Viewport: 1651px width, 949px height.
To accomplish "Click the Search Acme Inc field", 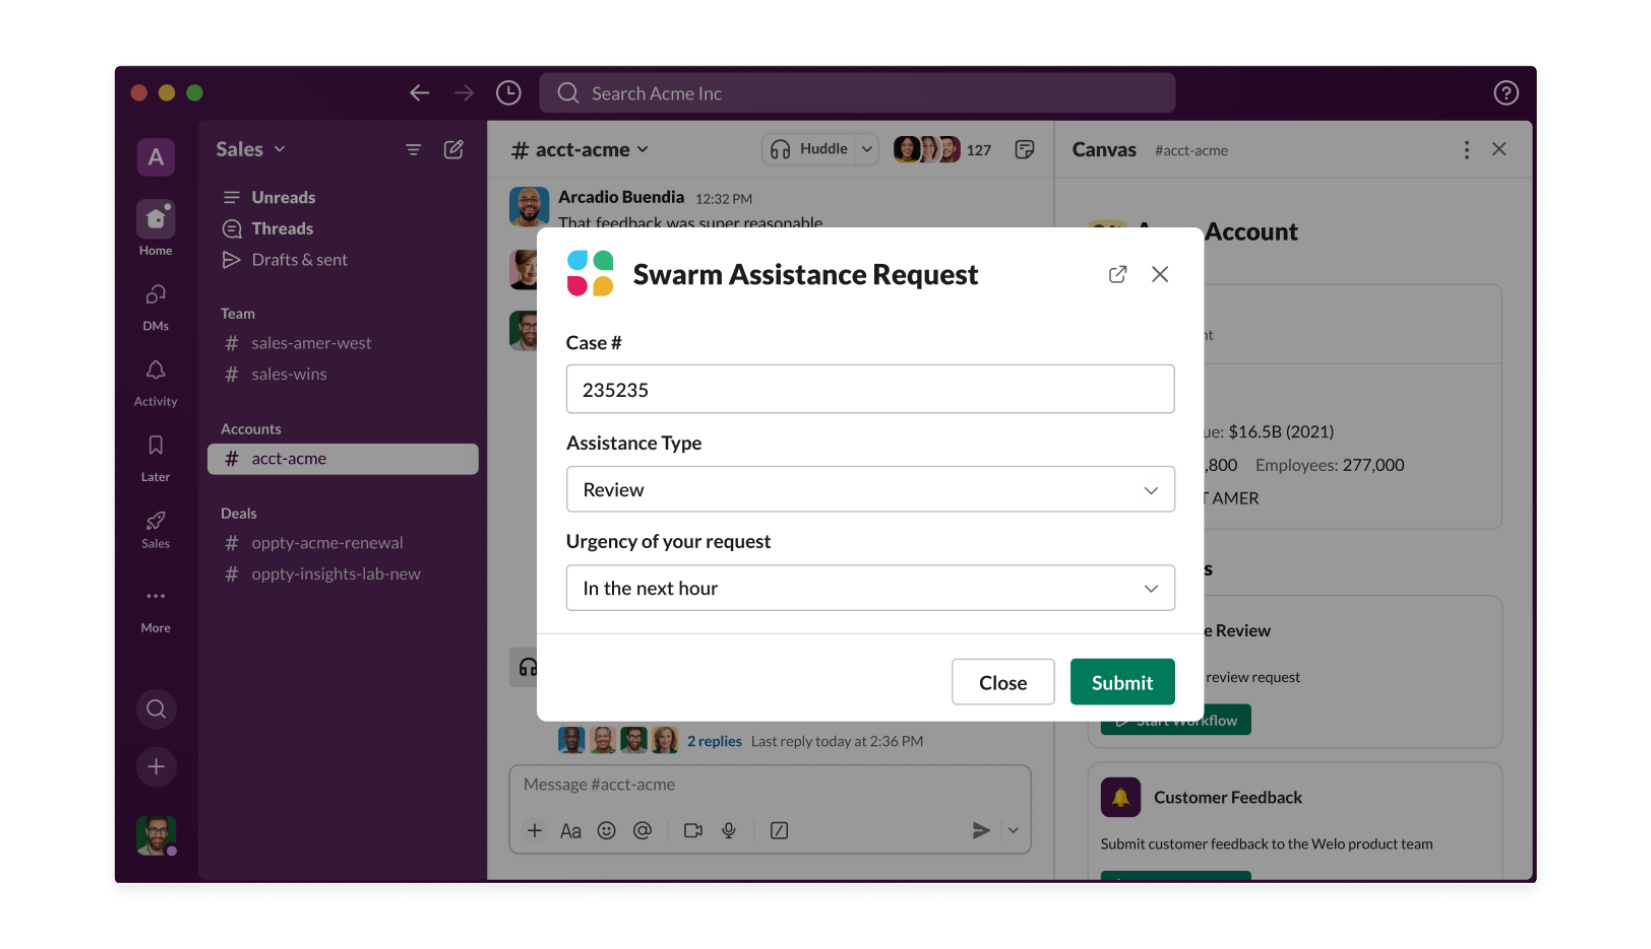I will click(x=857, y=93).
